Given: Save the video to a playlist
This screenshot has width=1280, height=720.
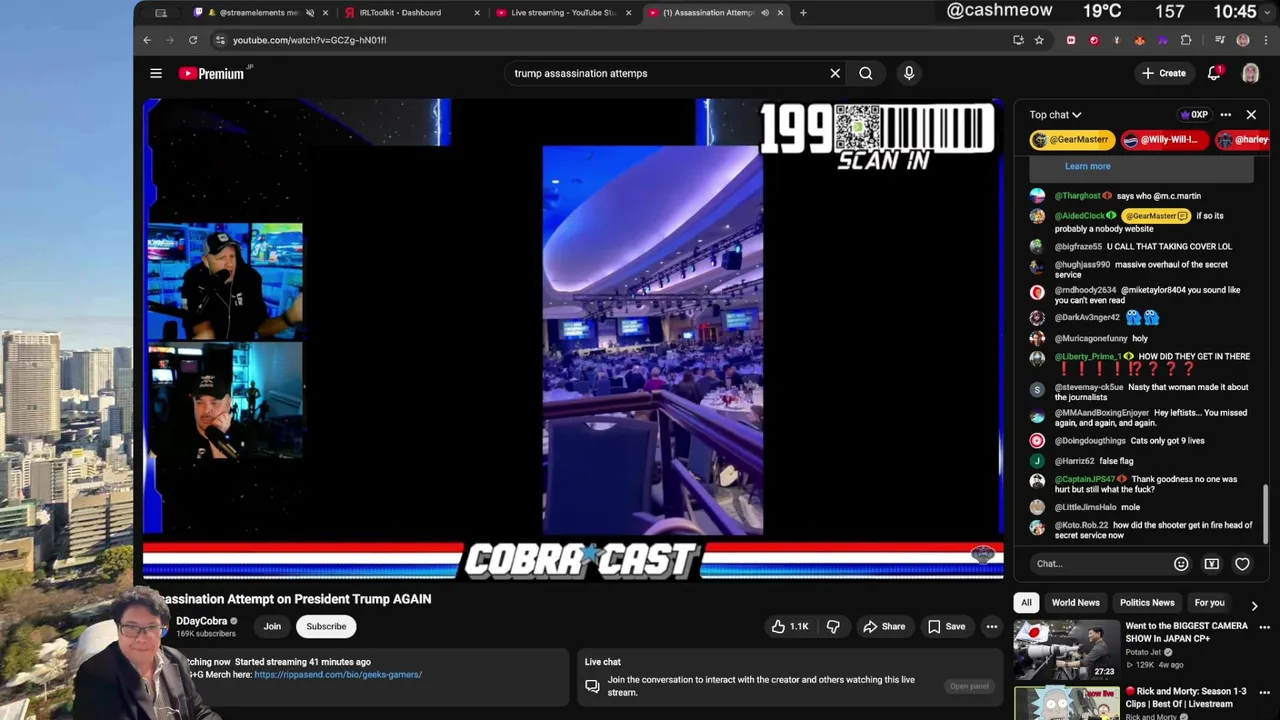Looking at the screenshot, I should coord(946,627).
